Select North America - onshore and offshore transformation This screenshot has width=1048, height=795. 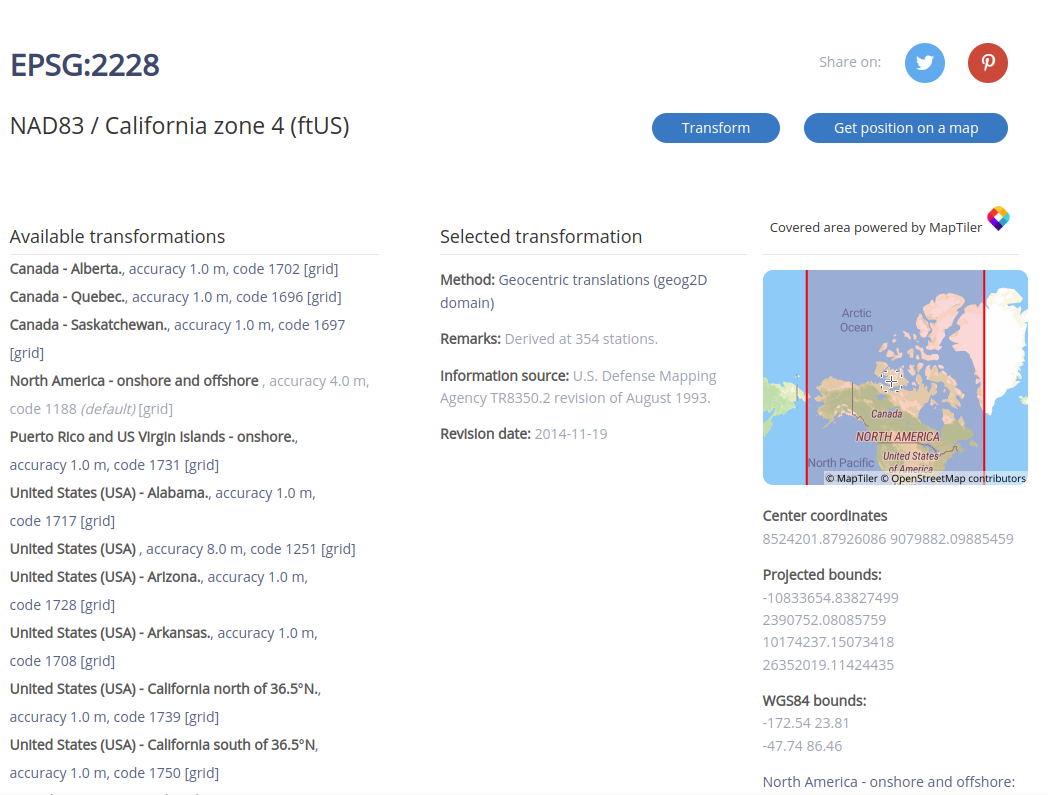point(134,381)
